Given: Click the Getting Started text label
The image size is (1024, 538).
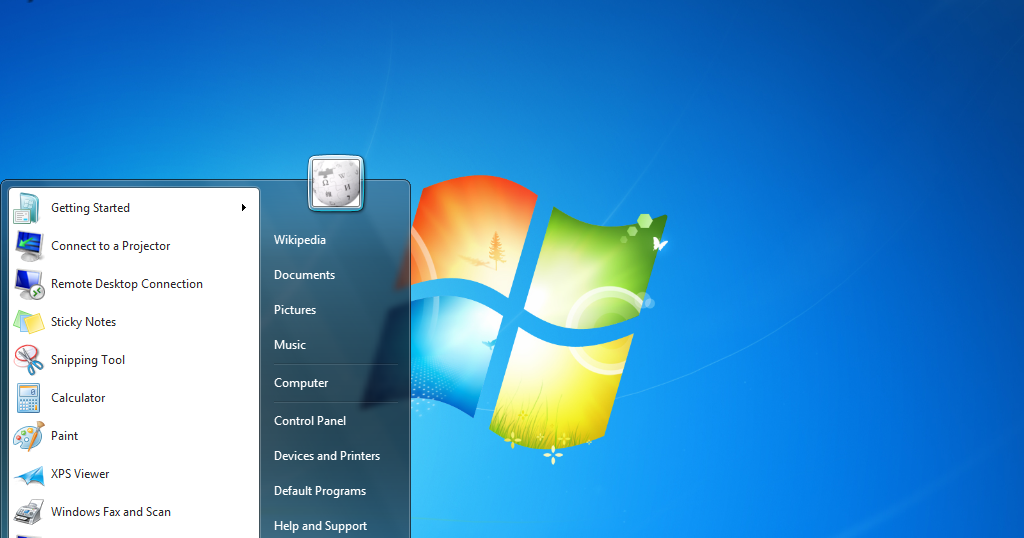Looking at the screenshot, I should 90,208.
